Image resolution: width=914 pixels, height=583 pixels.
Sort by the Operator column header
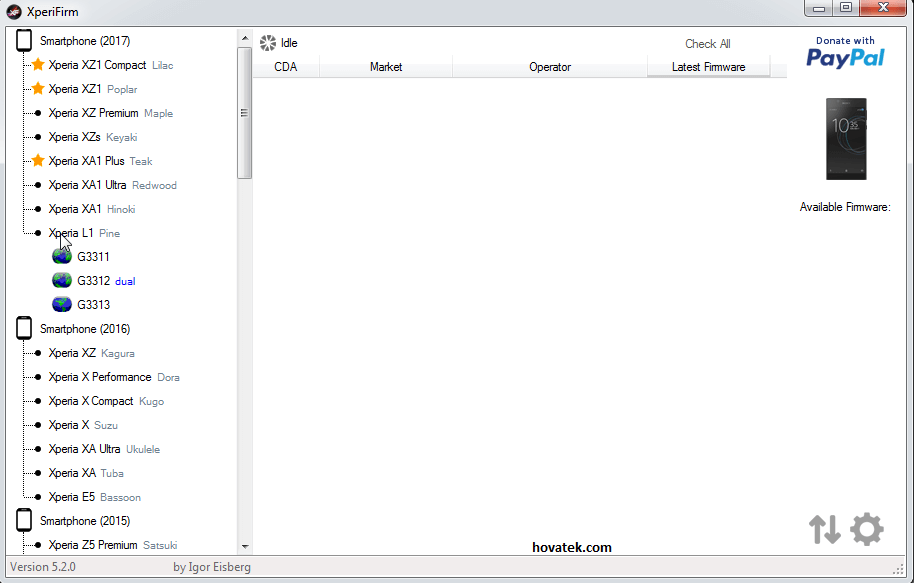point(550,67)
